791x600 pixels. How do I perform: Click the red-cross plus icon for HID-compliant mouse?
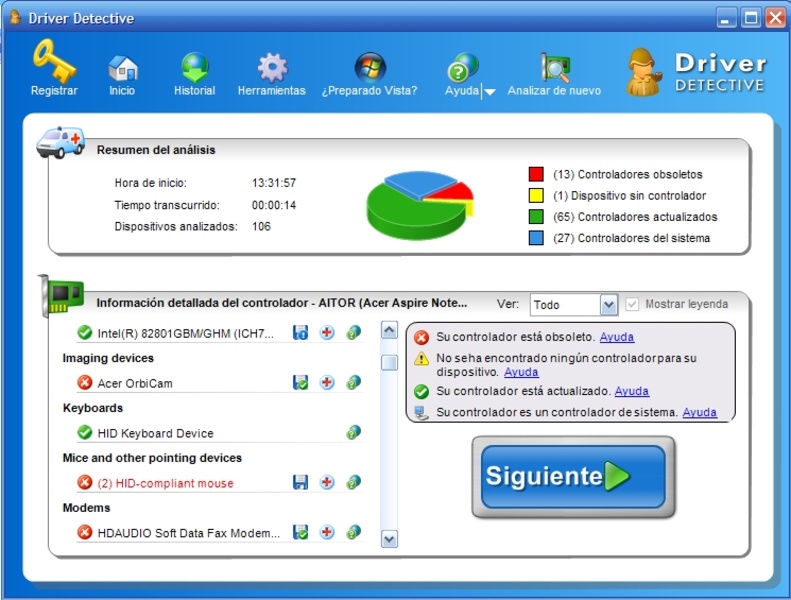click(327, 482)
